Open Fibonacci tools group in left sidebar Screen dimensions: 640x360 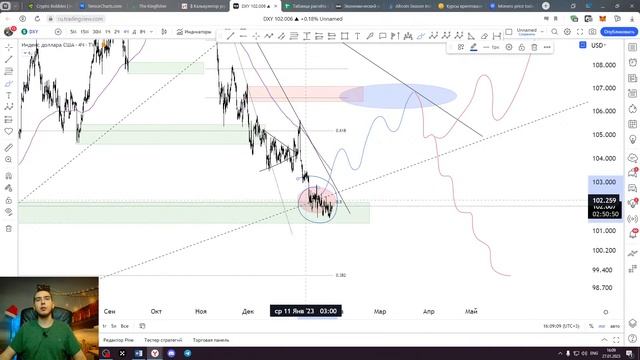pyautogui.click(x=9, y=71)
